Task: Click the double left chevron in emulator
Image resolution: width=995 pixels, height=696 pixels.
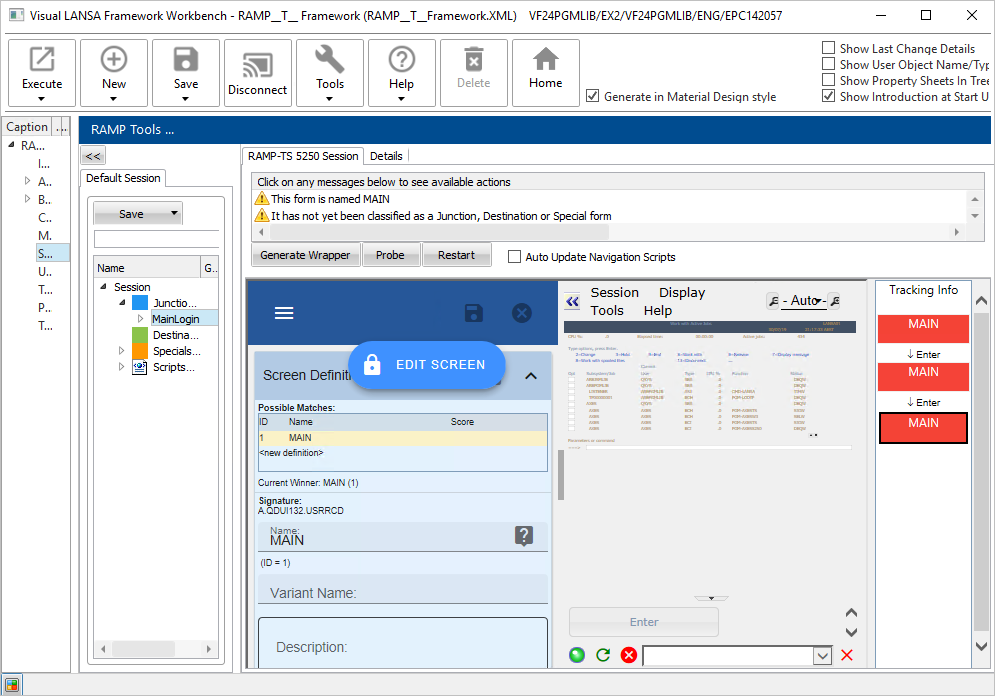Action: (572, 301)
